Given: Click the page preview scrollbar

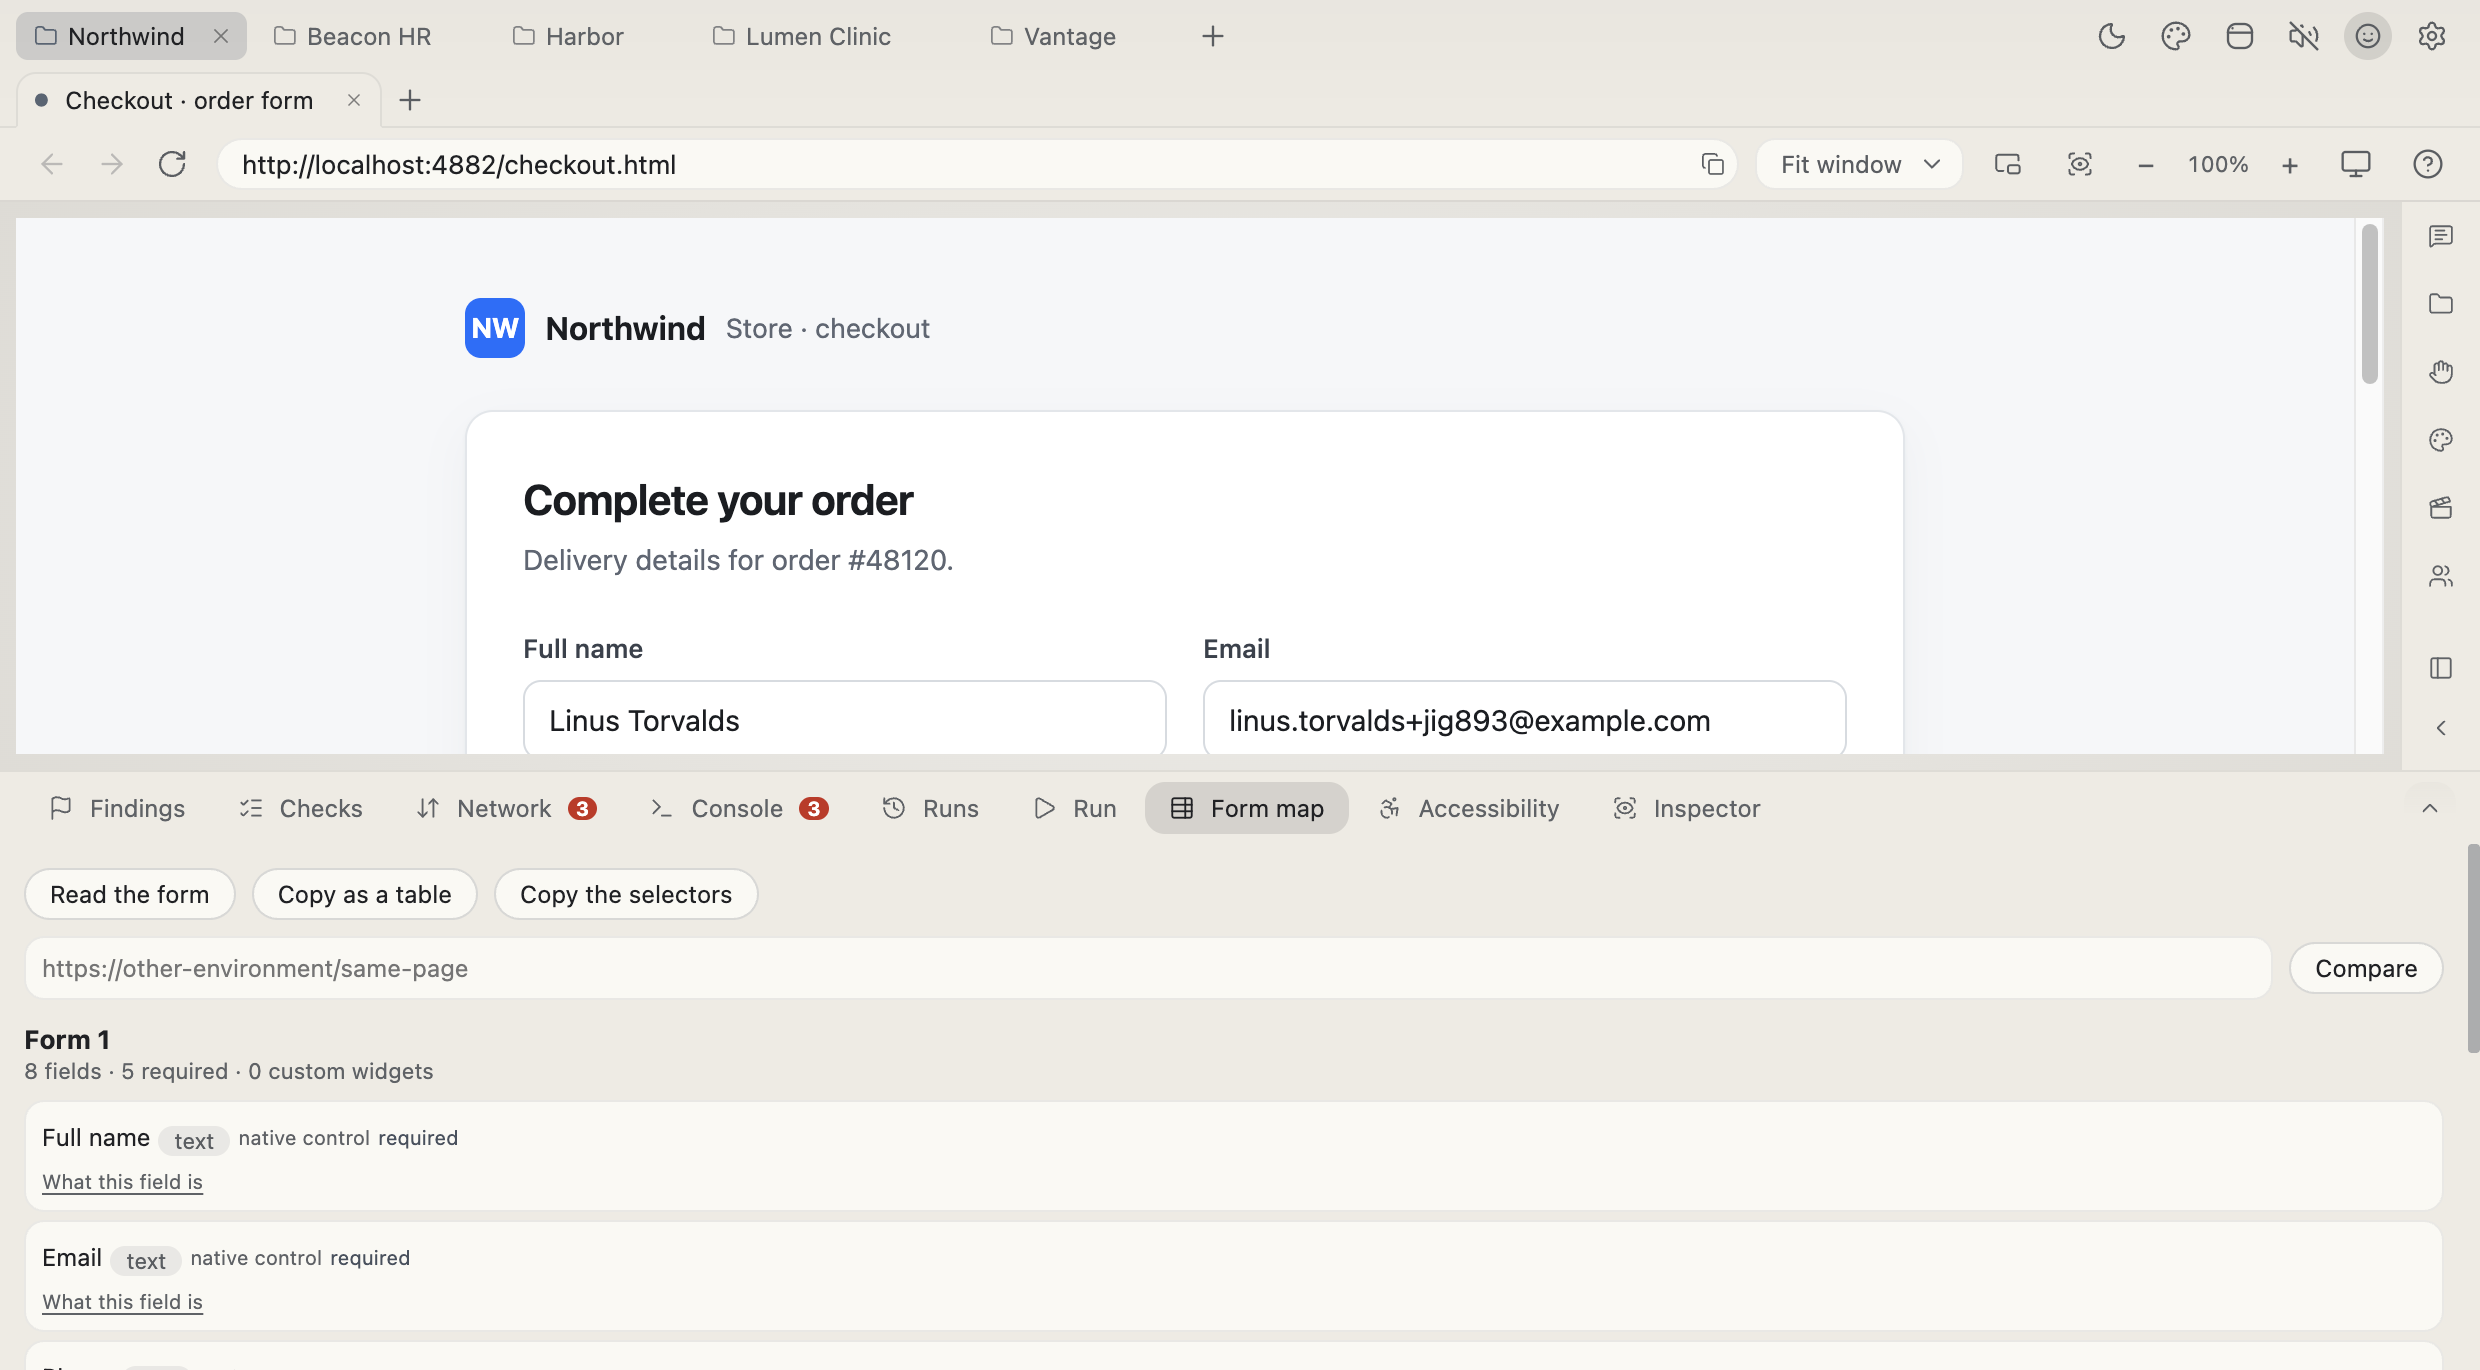Looking at the screenshot, I should click(2369, 304).
